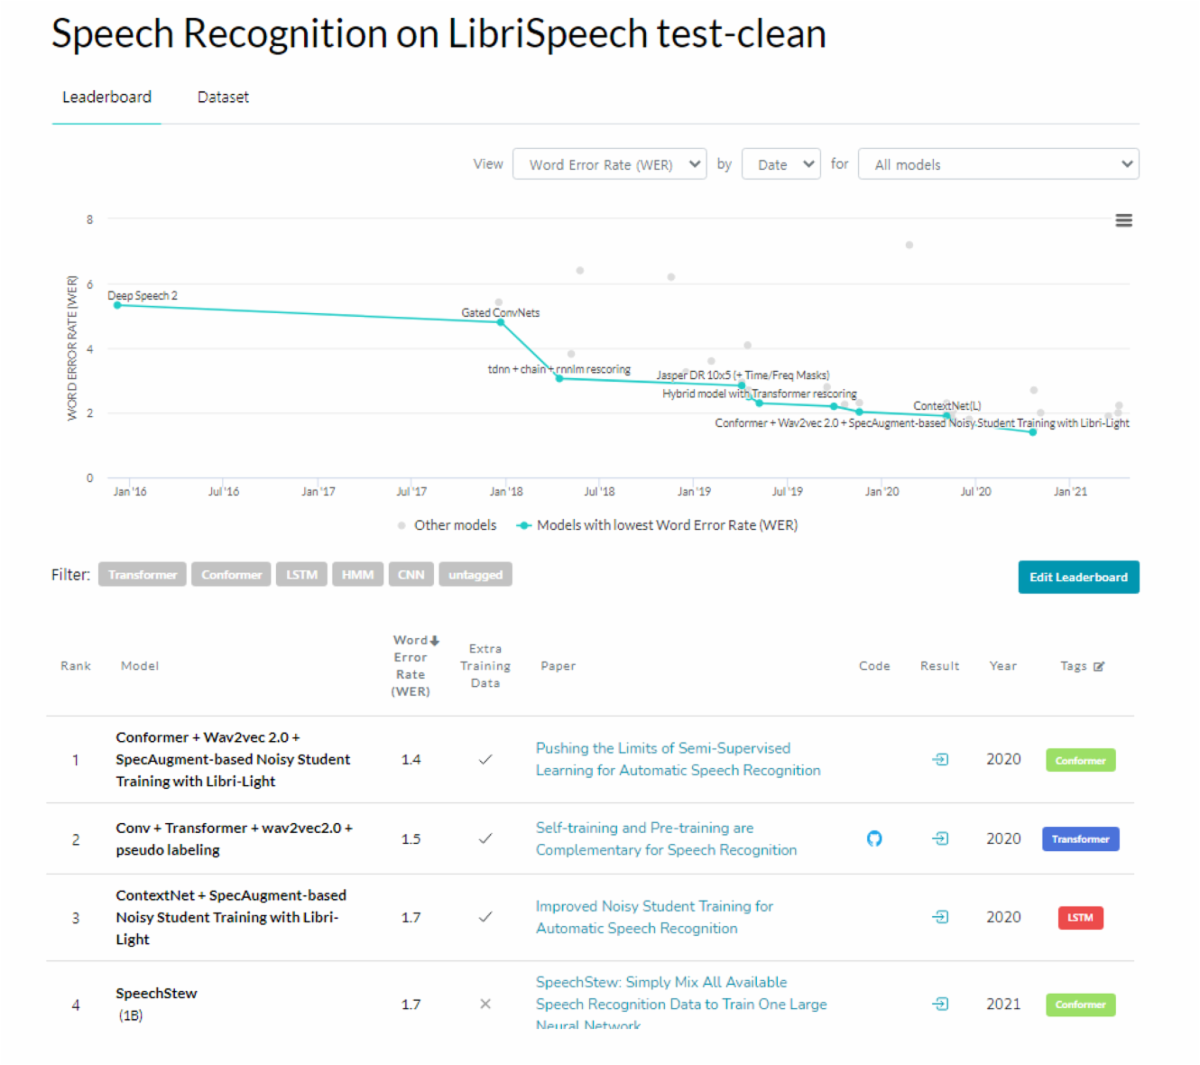
Task: Click the red LSTM tag badge
Action: [x=1080, y=917]
